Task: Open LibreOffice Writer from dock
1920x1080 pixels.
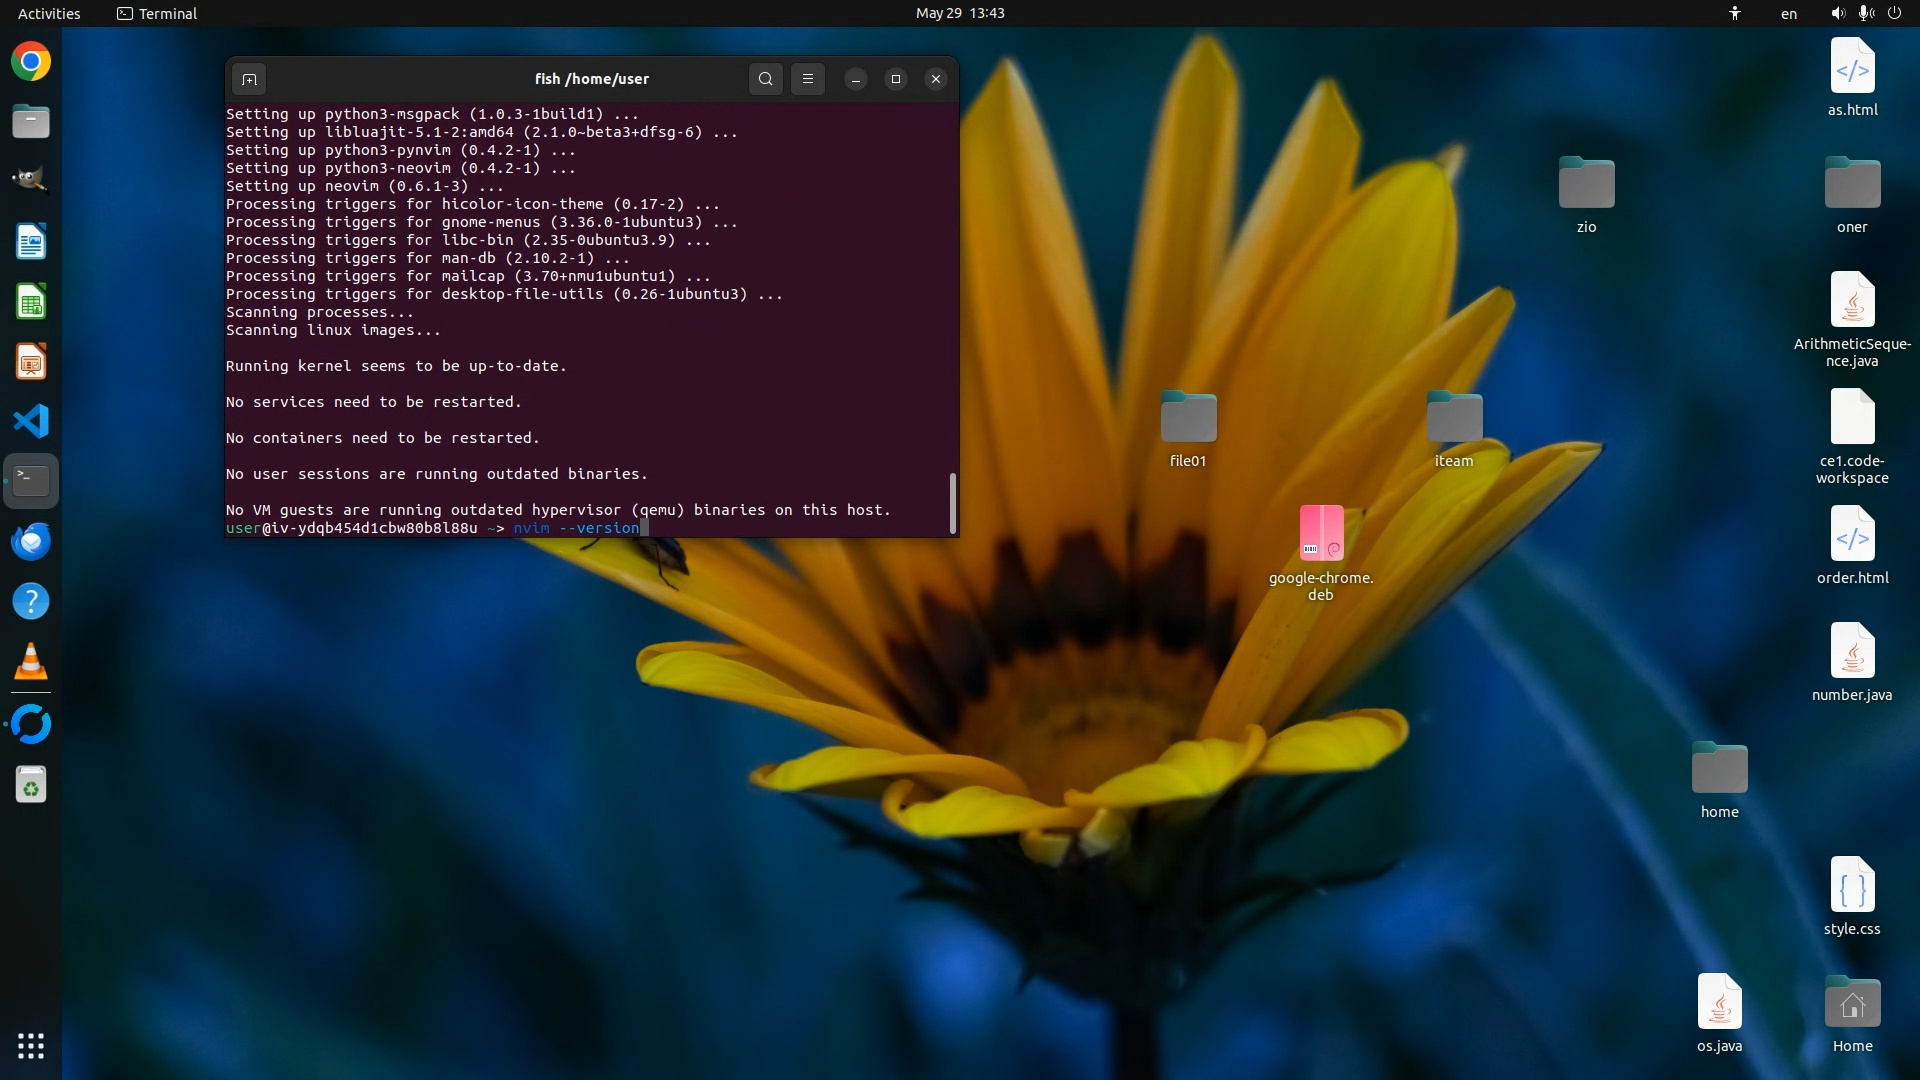Action: 31,242
